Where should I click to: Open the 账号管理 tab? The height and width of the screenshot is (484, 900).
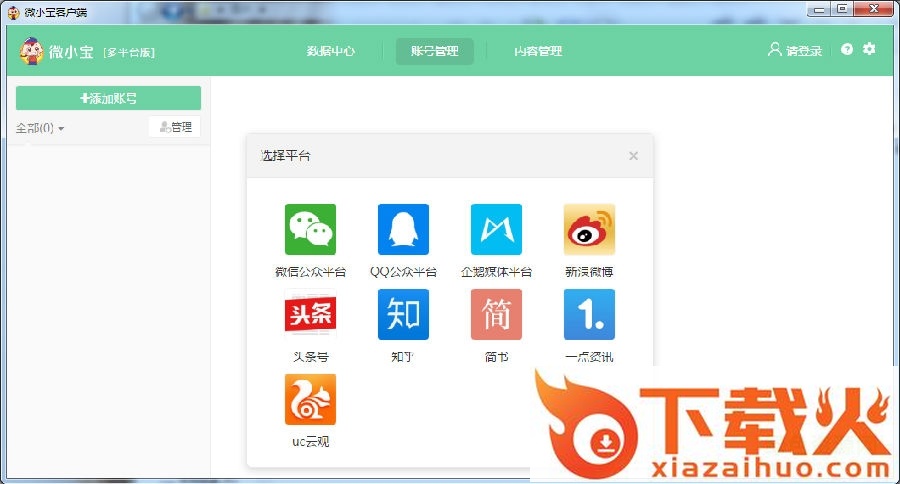(x=435, y=51)
